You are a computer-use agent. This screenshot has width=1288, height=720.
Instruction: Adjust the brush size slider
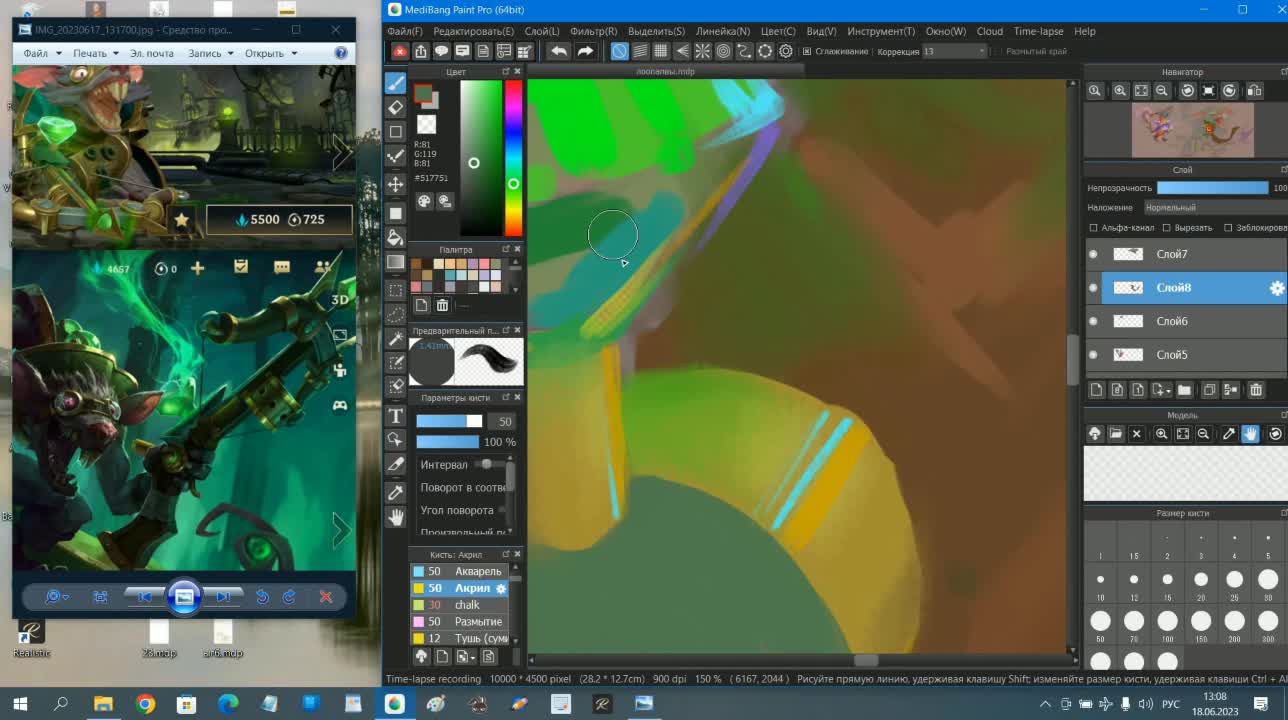click(449, 421)
